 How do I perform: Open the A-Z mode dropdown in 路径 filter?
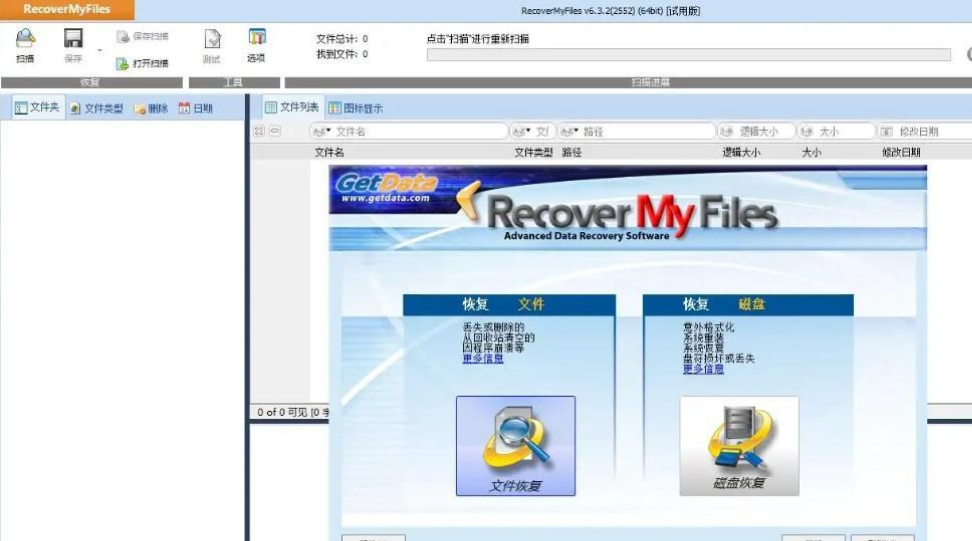click(569, 131)
